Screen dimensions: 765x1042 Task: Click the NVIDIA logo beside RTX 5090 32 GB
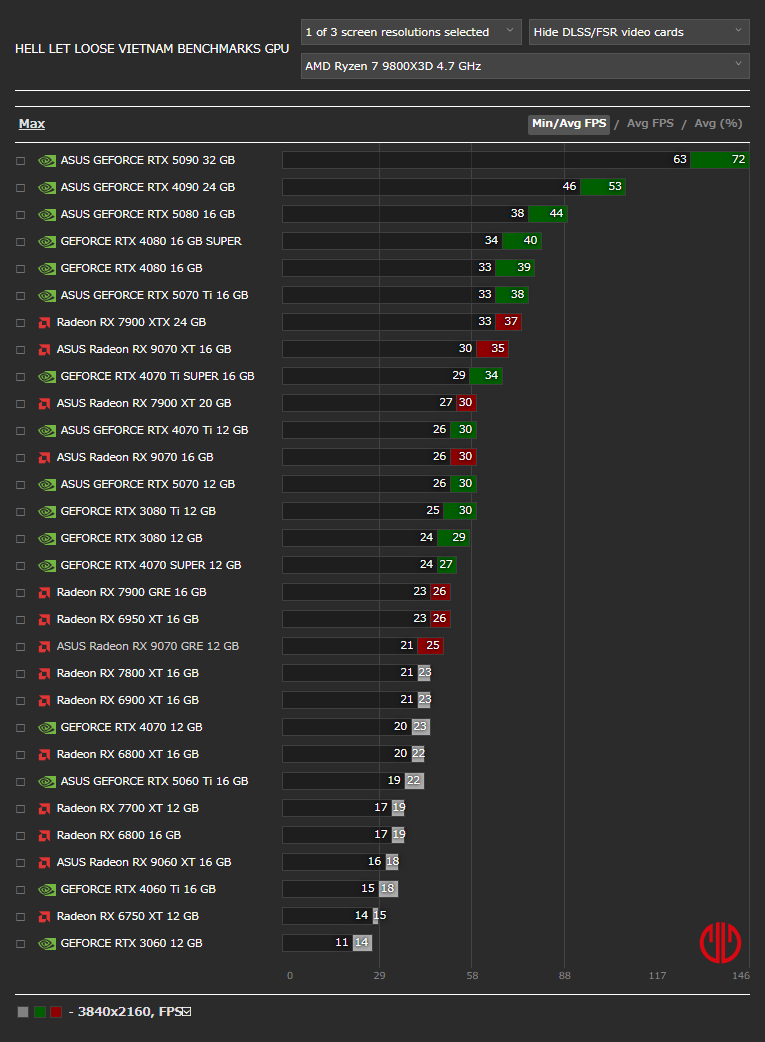pyautogui.click(x=47, y=161)
